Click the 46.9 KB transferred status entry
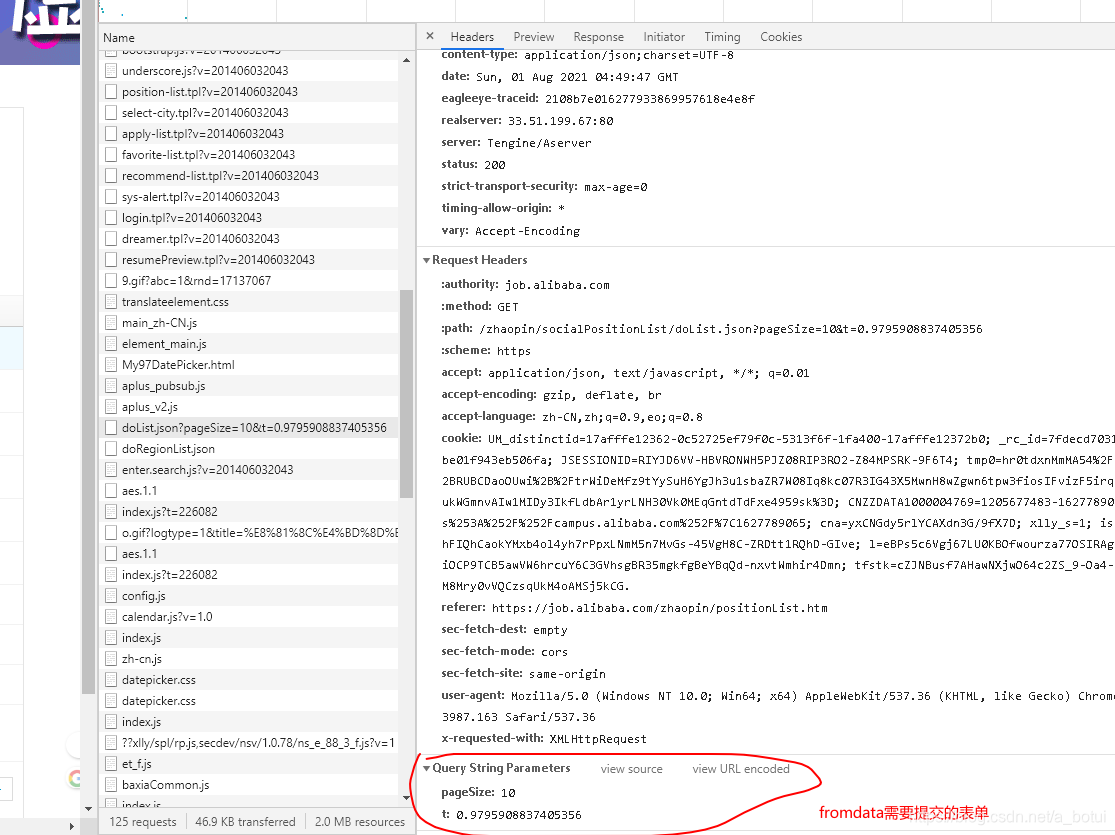The width and height of the screenshot is (1115, 835). (x=245, y=821)
